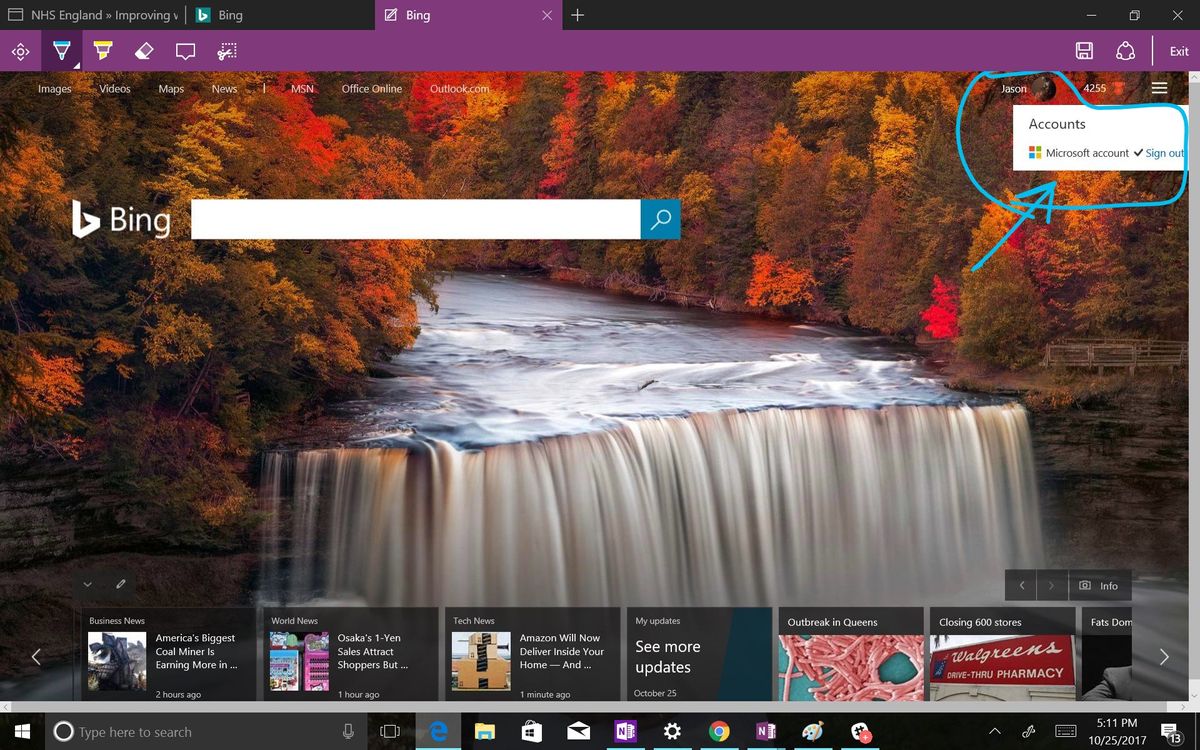Edit news interests with pencil icon

tap(120, 584)
